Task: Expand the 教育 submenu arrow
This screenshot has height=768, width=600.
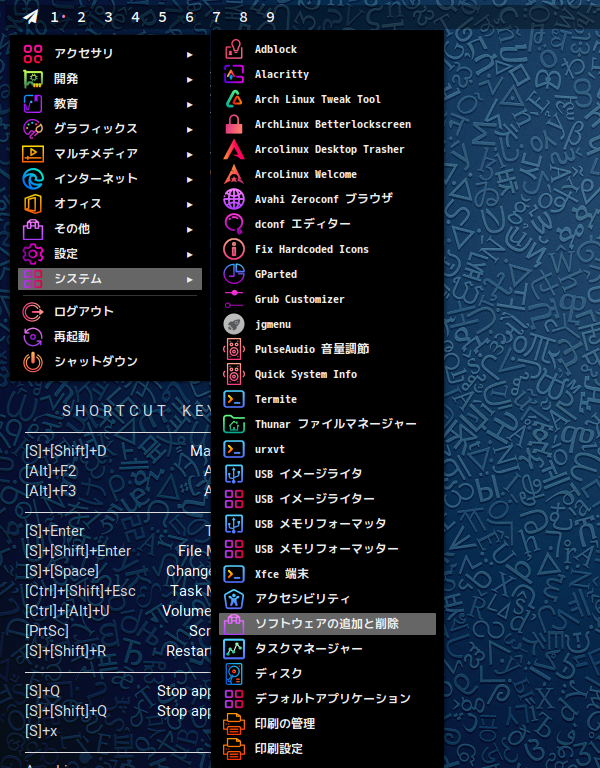Action: tap(190, 104)
